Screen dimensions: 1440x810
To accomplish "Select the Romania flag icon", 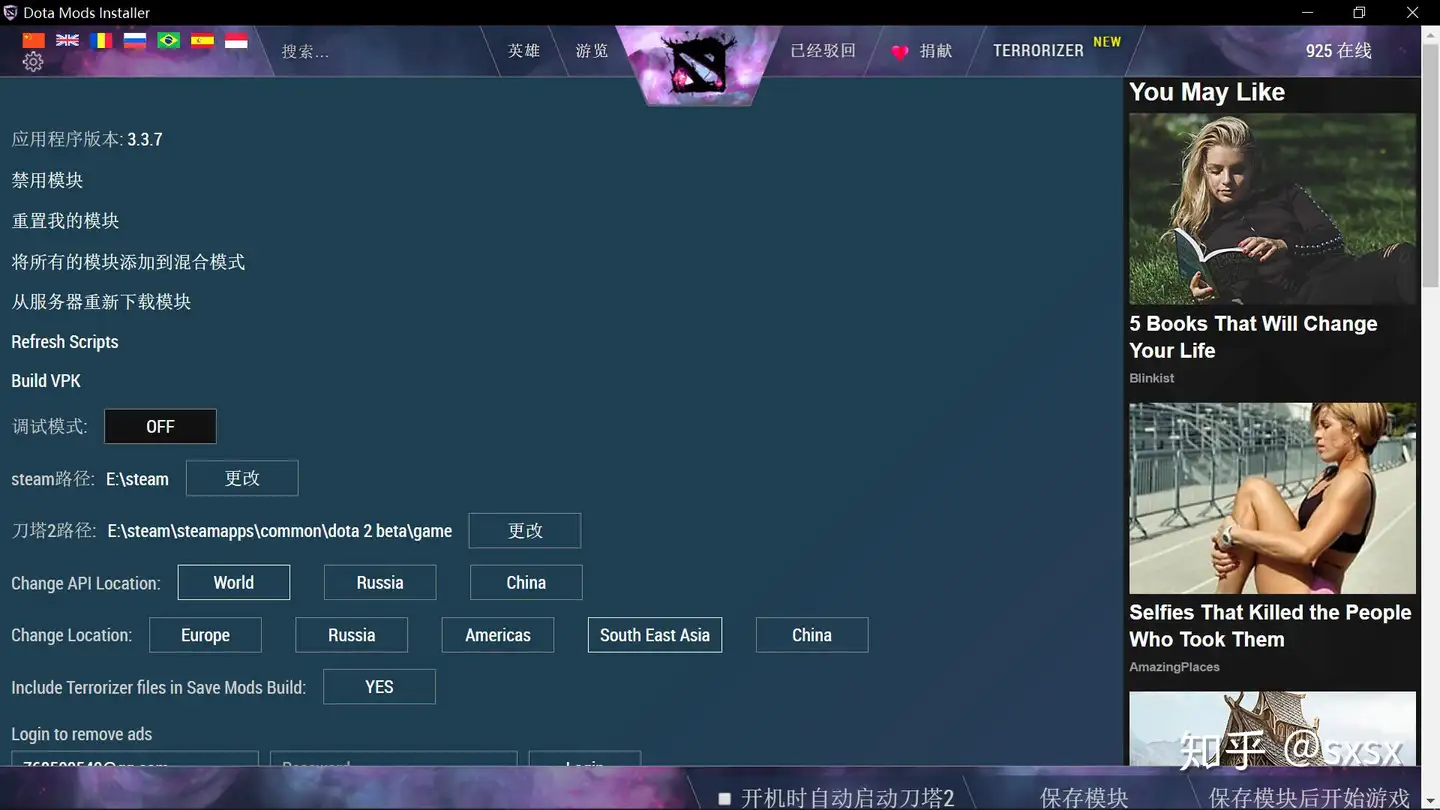I will 101,40.
